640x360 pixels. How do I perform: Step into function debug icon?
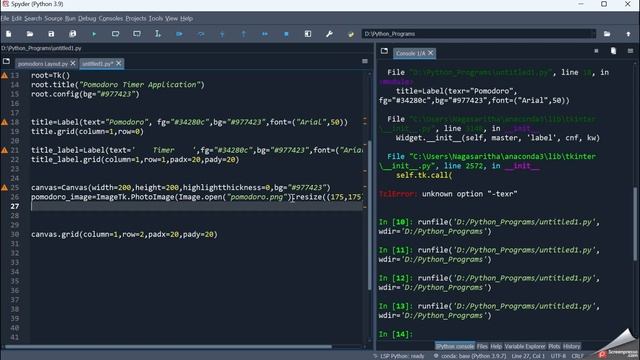click(222, 34)
